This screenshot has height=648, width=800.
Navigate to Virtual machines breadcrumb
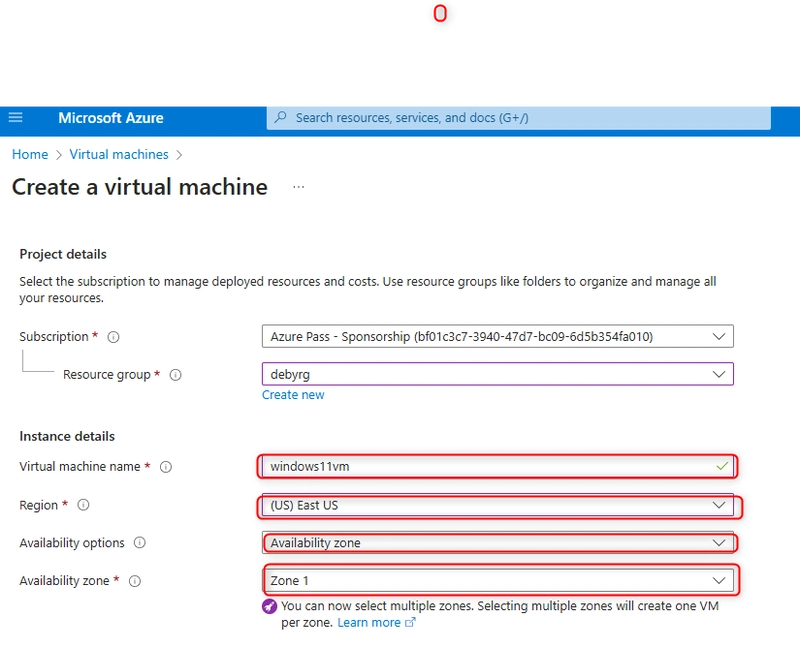pyautogui.click(x=119, y=154)
